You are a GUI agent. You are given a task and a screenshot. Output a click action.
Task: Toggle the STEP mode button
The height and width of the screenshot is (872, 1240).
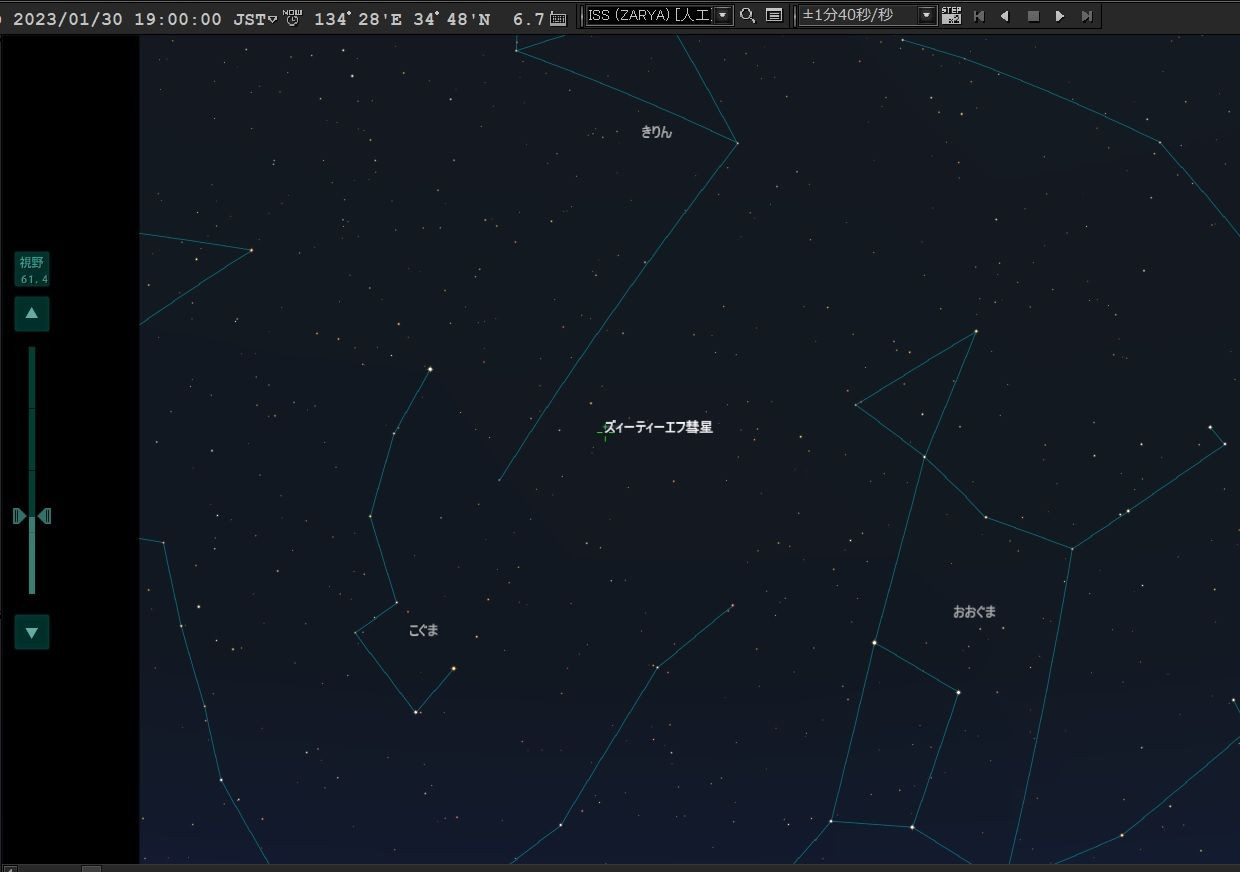(x=951, y=16)
